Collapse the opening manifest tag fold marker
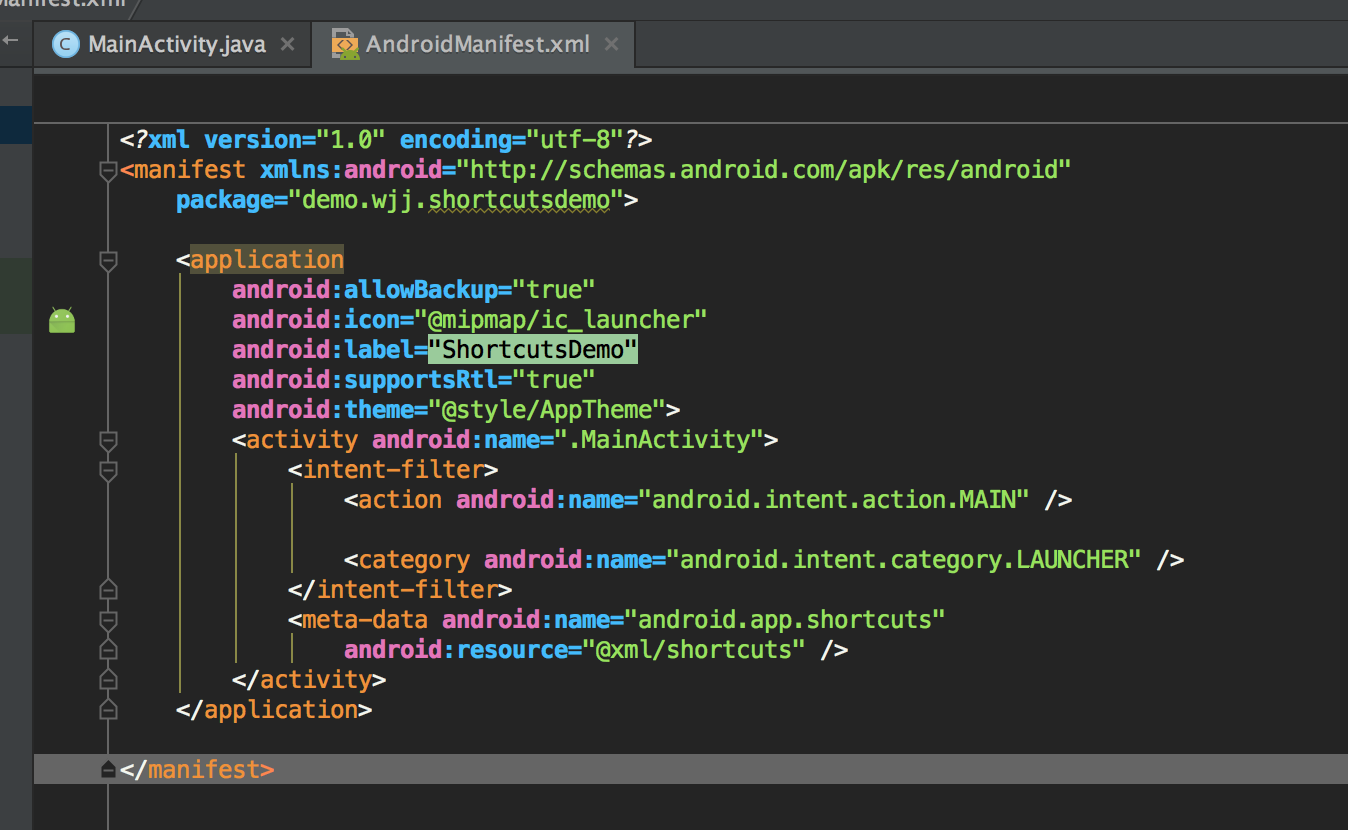 pos(108,171)
